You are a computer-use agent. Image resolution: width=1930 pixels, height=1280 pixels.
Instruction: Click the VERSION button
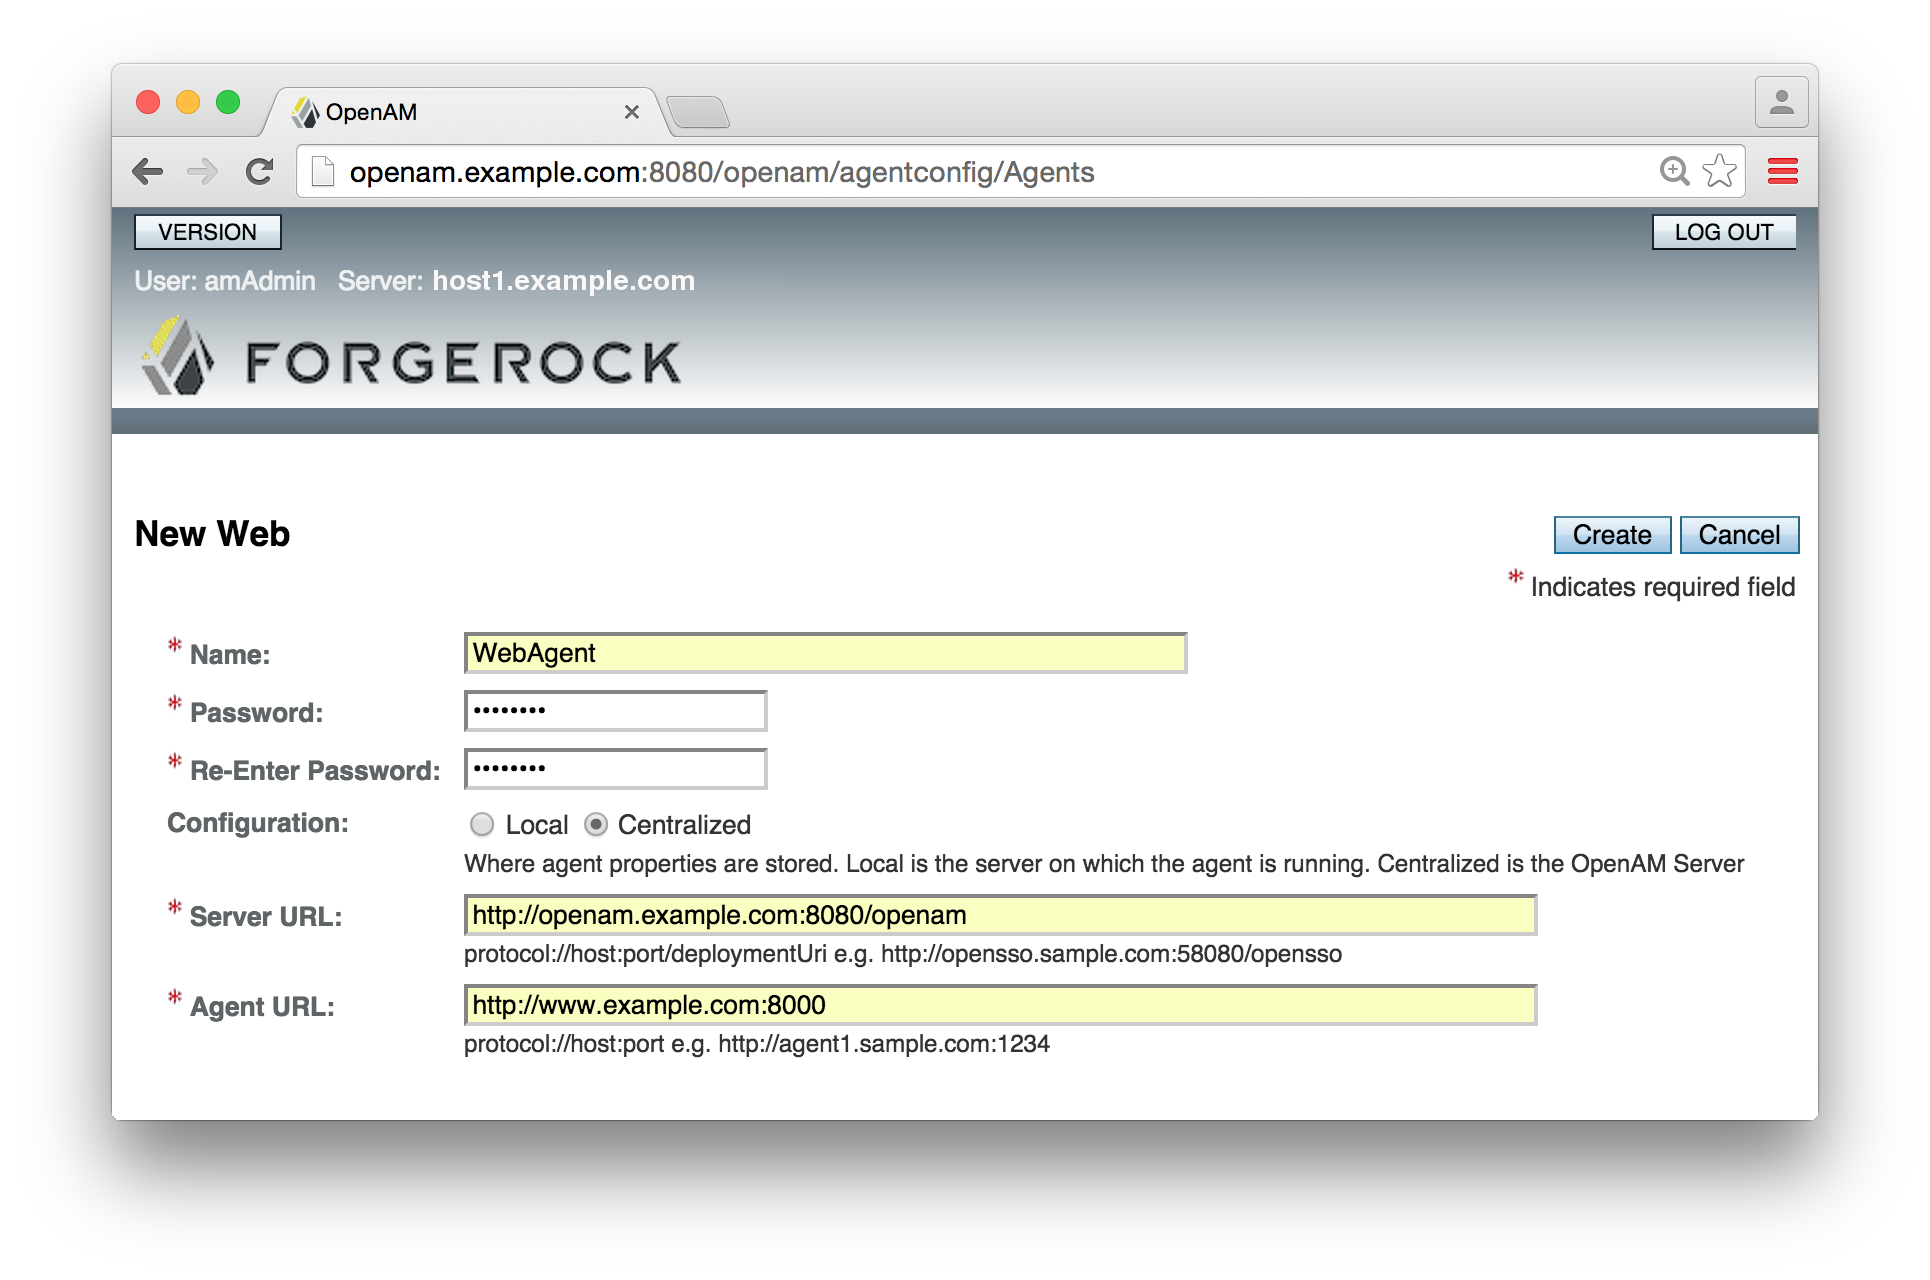pos(208,232)
